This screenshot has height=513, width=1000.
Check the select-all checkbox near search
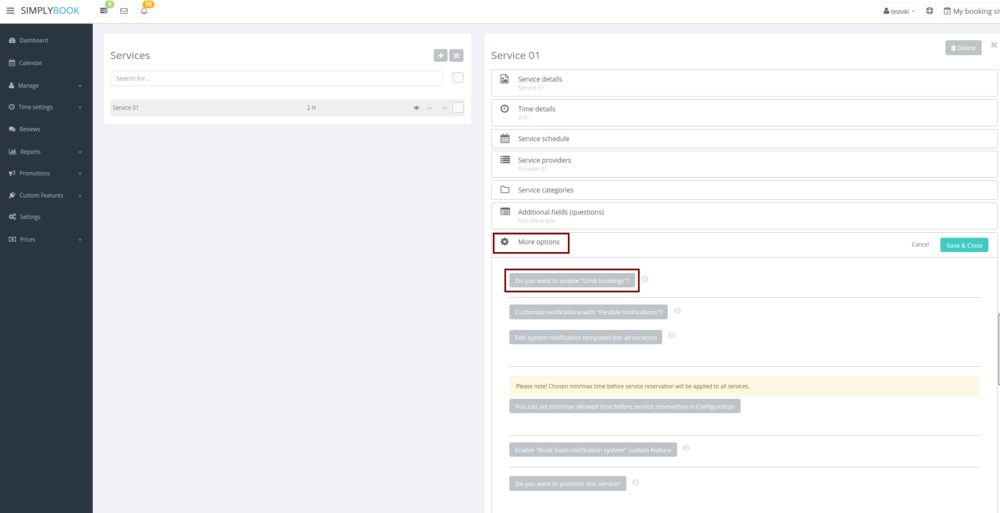[x=458, y=78]
